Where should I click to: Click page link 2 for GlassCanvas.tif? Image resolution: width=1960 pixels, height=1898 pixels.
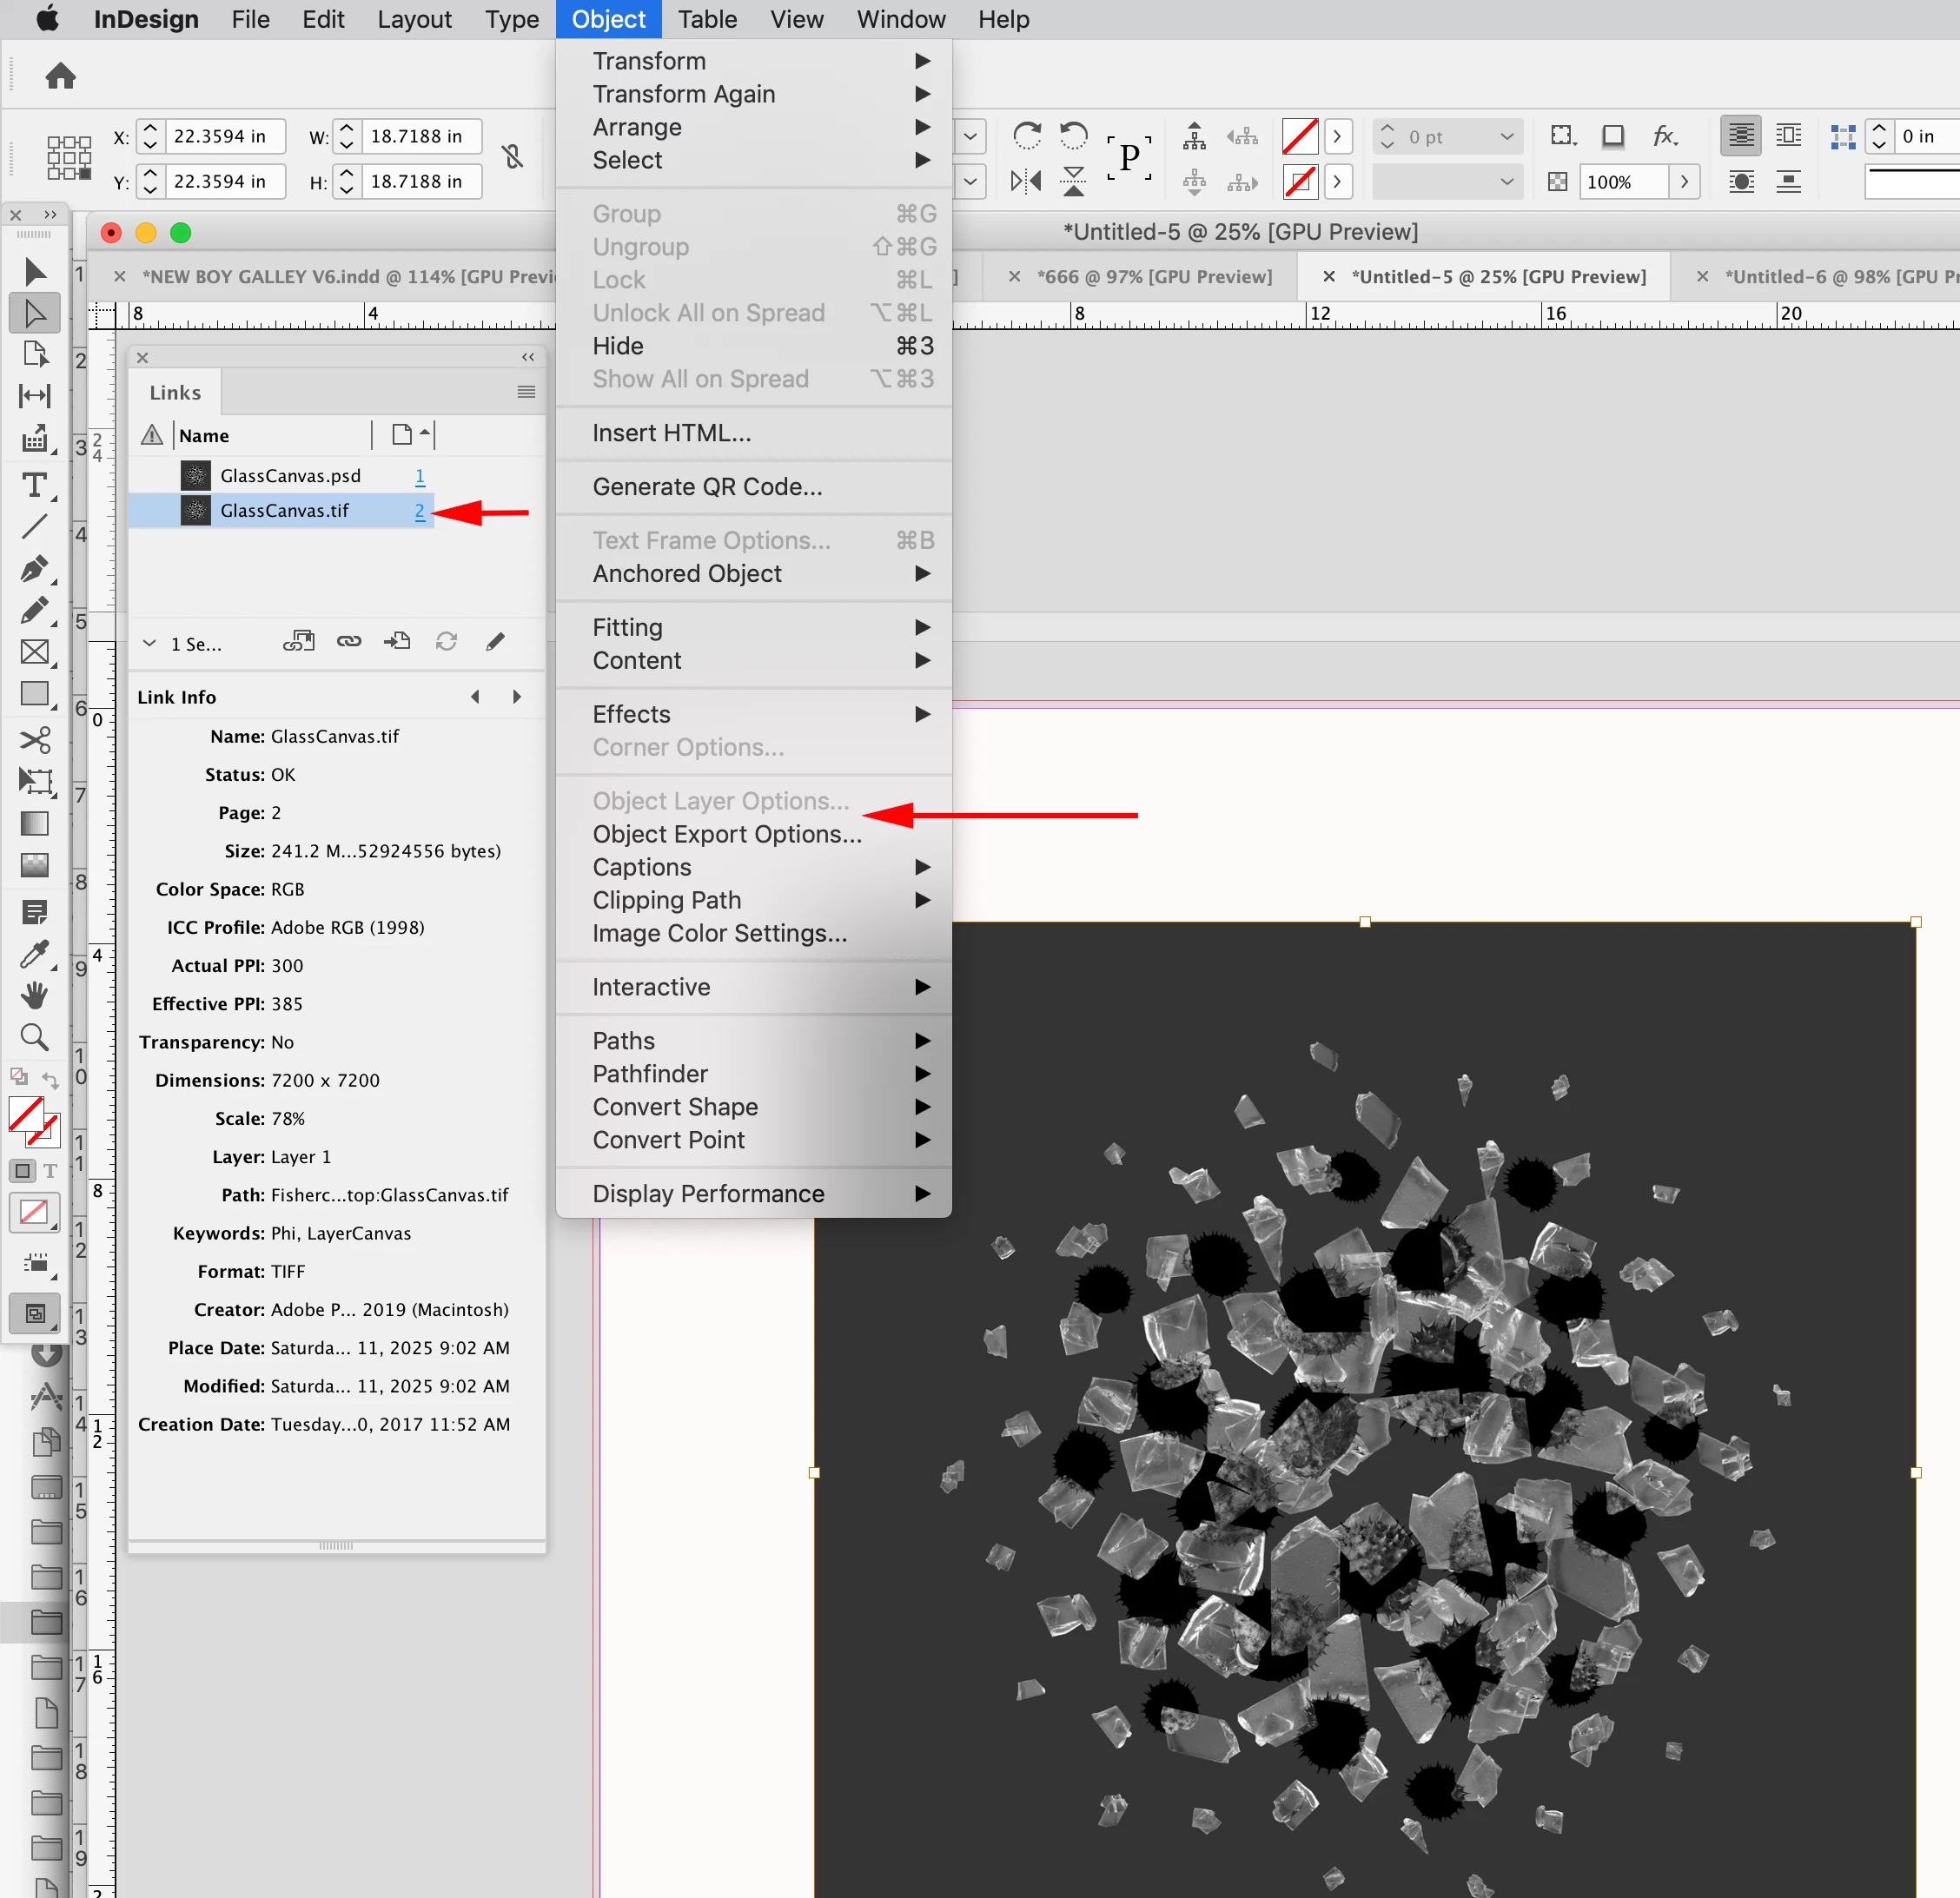tap(420, 511)
